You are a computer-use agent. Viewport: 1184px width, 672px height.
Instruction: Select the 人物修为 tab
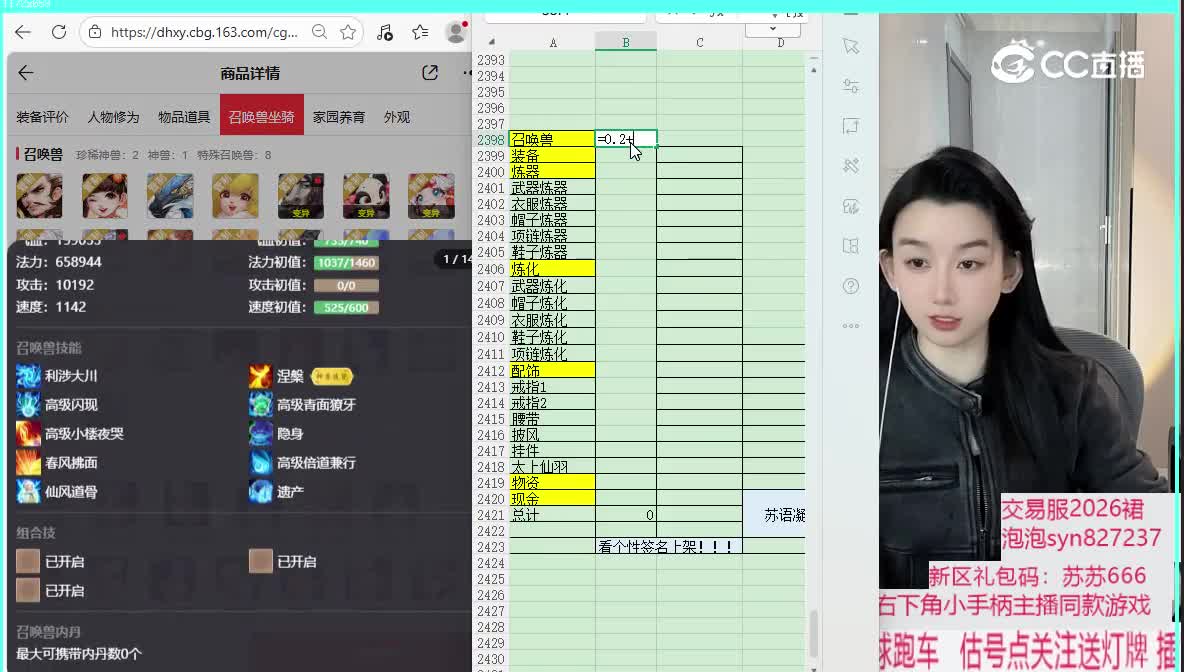tap(113, 117)
